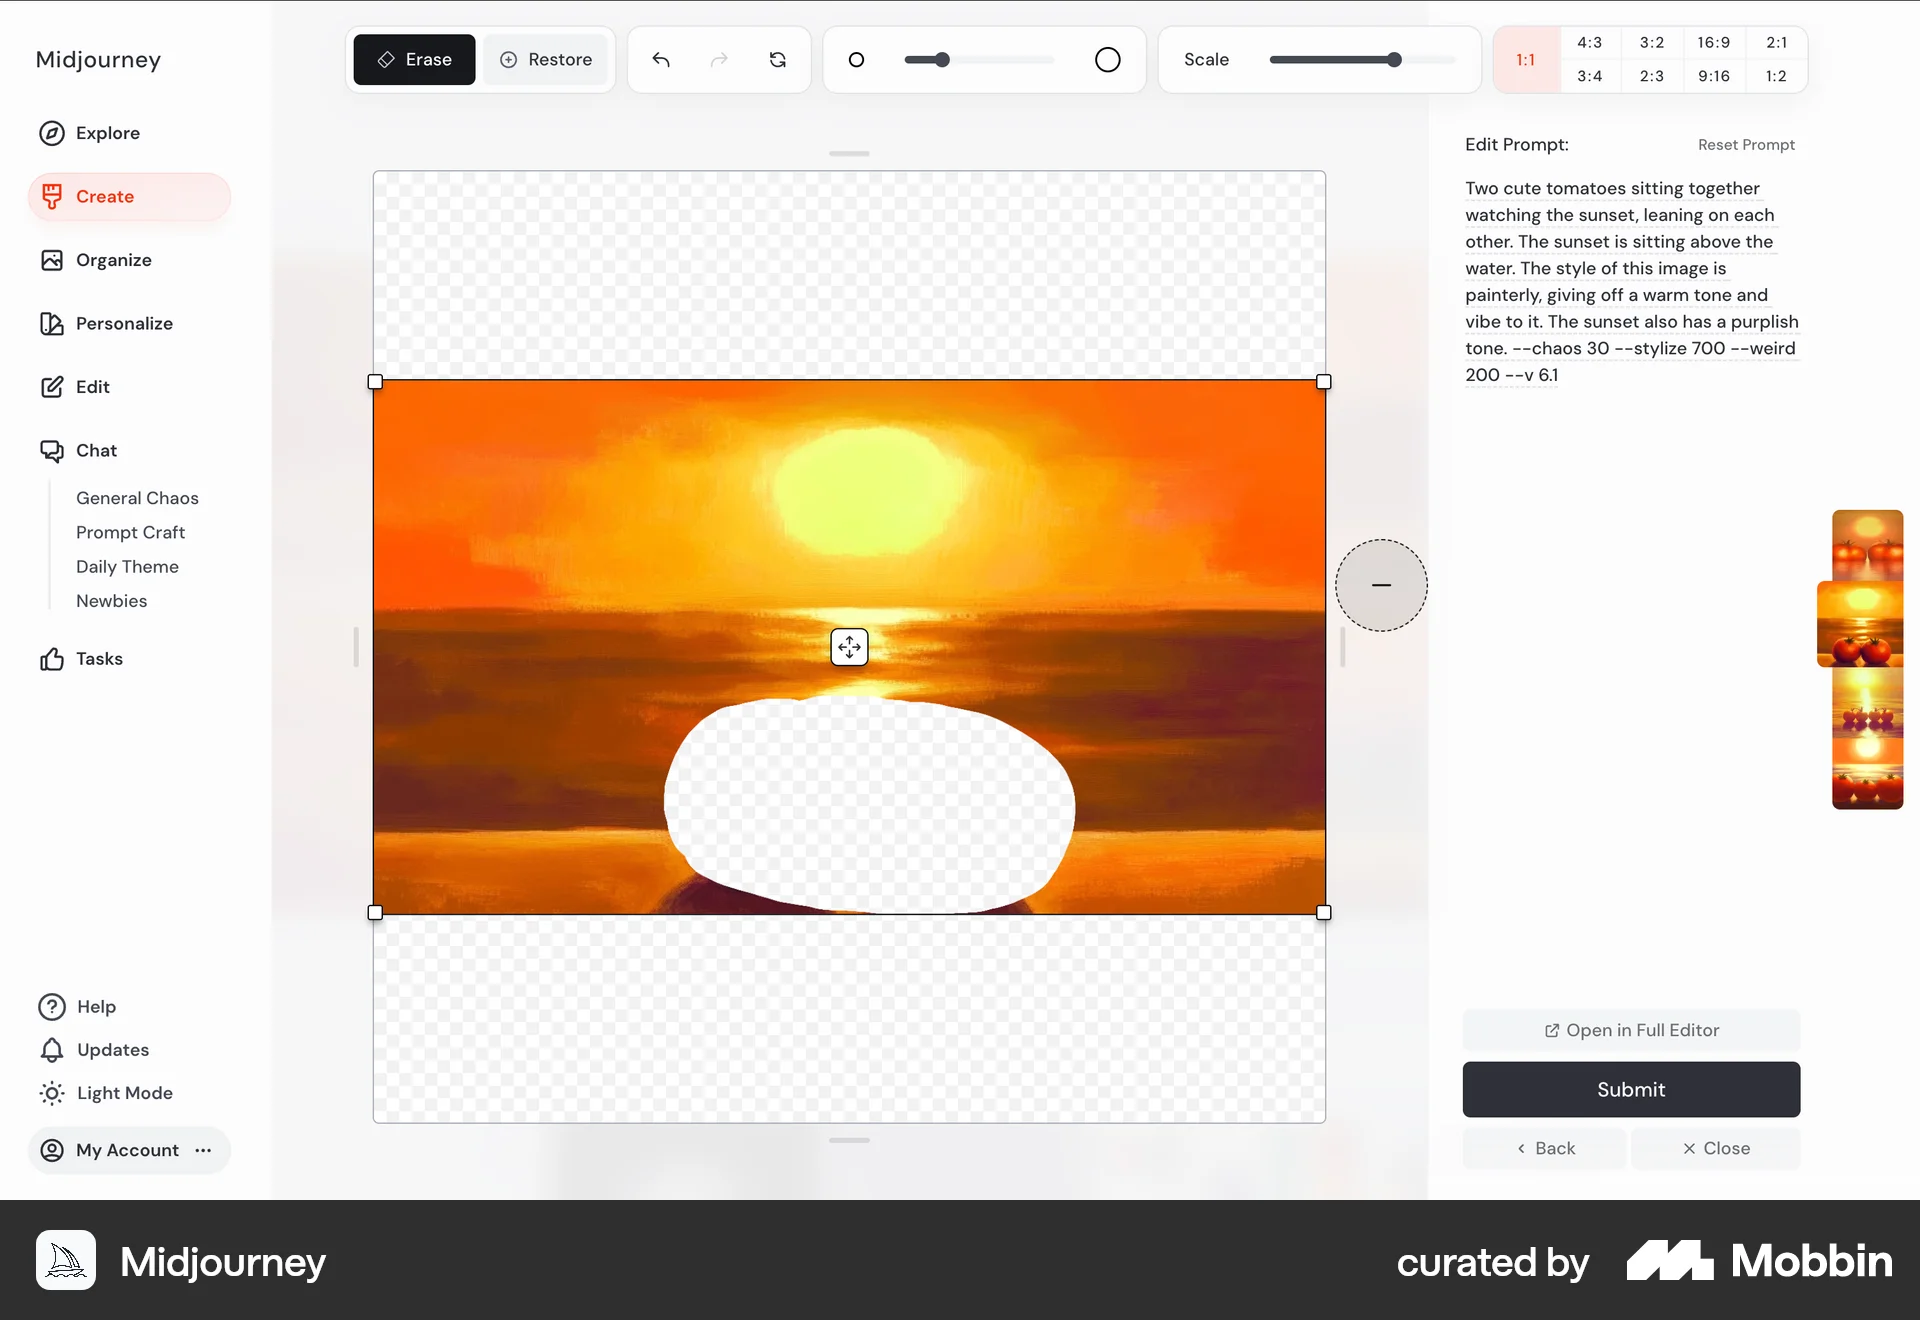The height and width of the screenshot is (1320, 1920).
Task: Adjust the Scale slider
Action: pyautogui.click(x=1394, y=59)
